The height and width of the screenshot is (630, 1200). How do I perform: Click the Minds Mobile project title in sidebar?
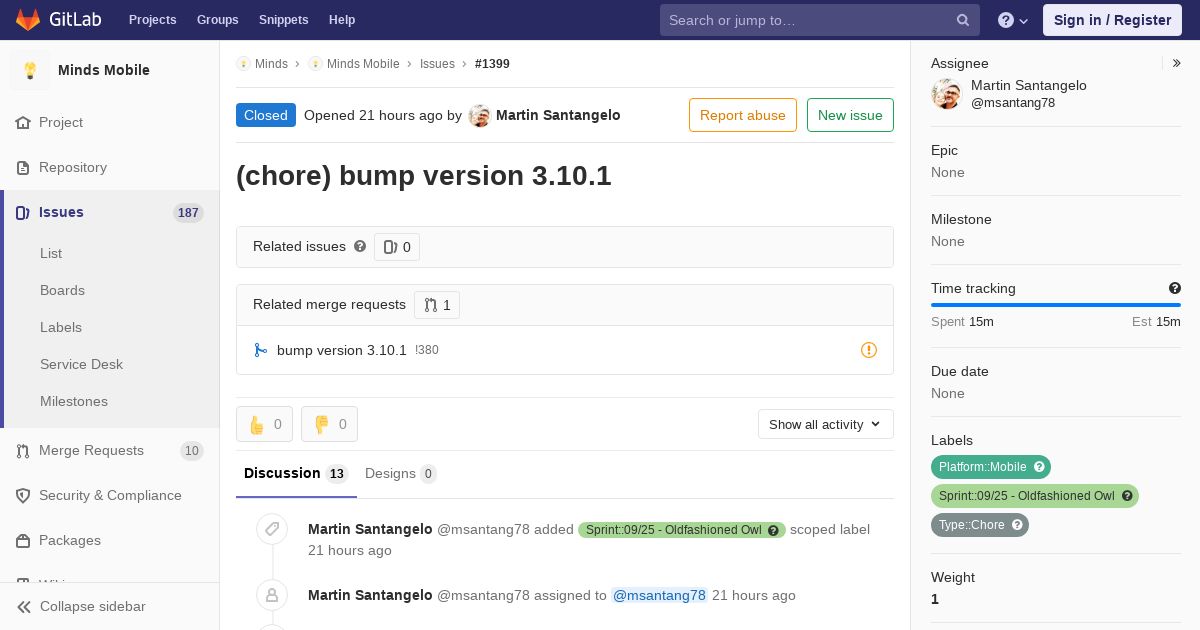click(x=104, y=70)
